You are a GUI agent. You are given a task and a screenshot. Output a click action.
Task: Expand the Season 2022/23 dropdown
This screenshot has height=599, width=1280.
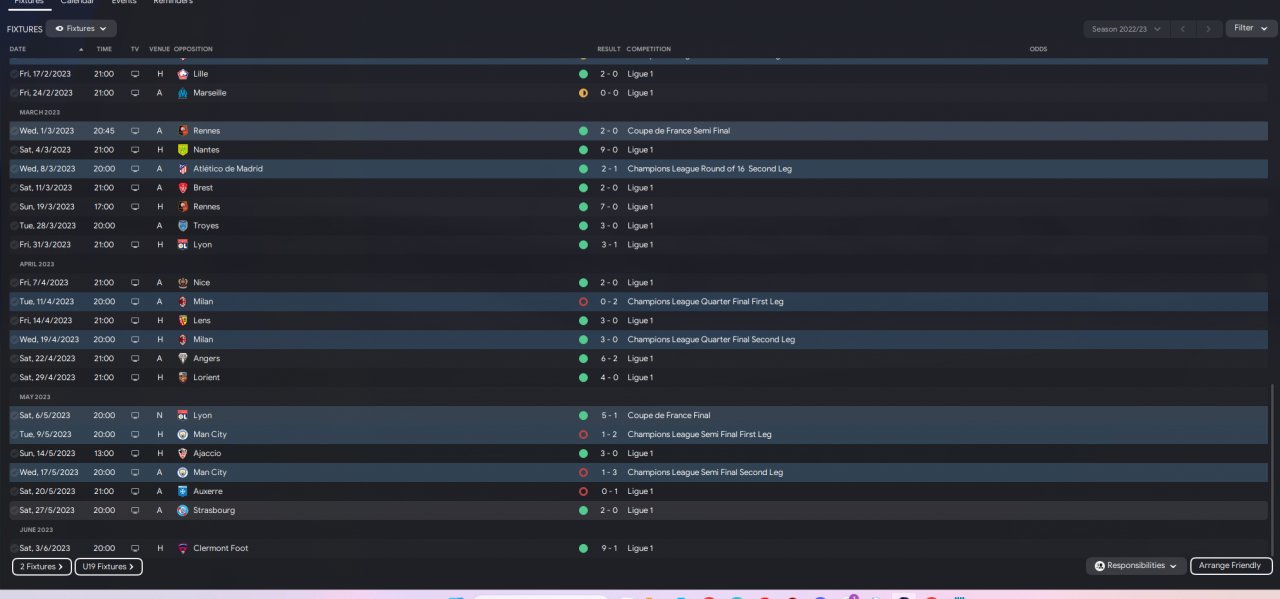click(1126, 29)
